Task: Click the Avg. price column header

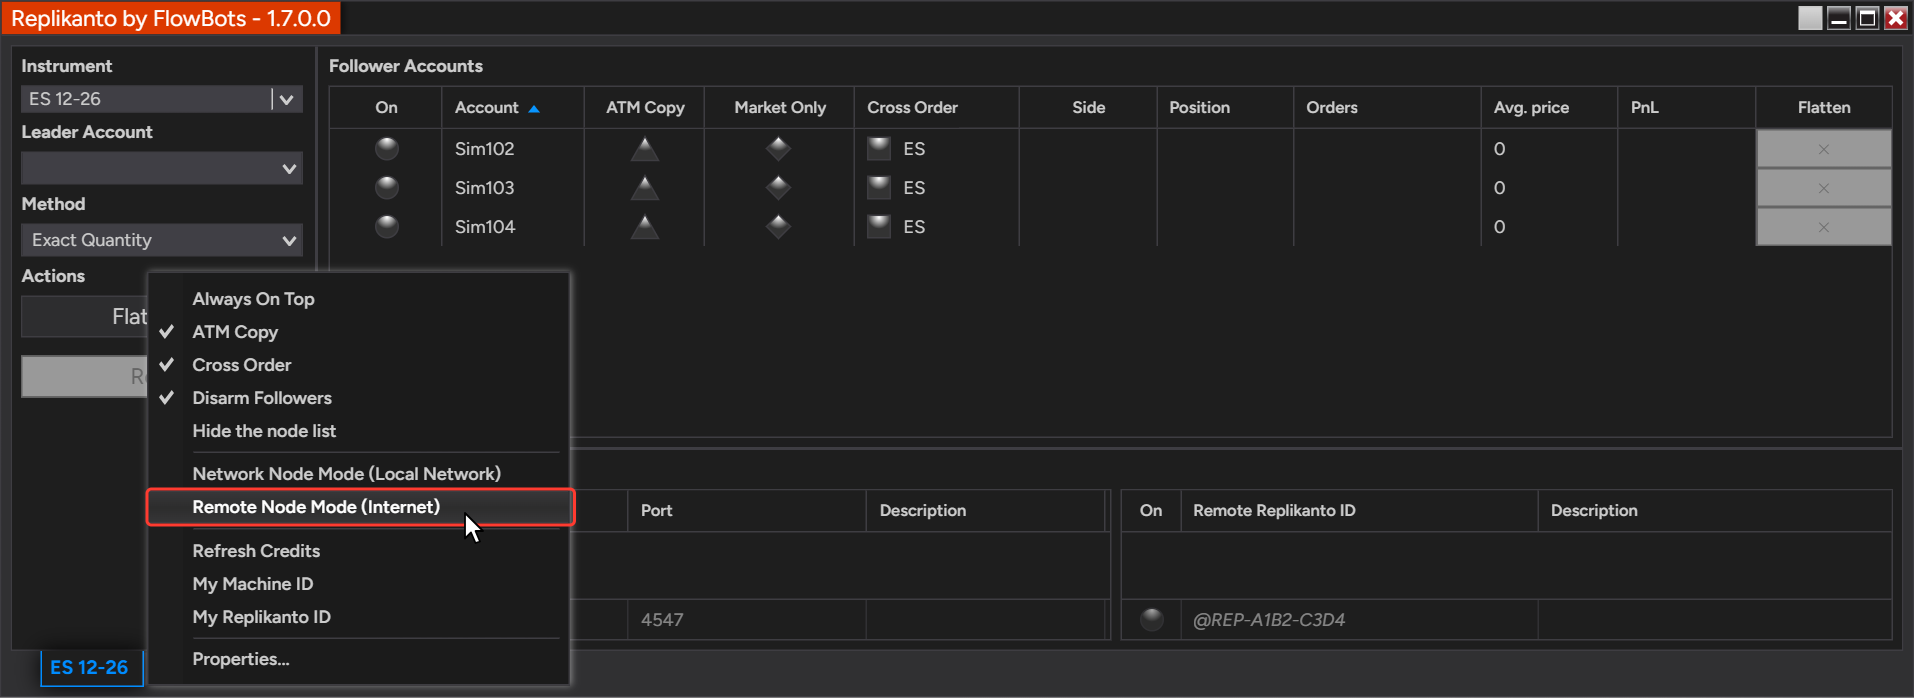Action: [x=1549, y=108]
